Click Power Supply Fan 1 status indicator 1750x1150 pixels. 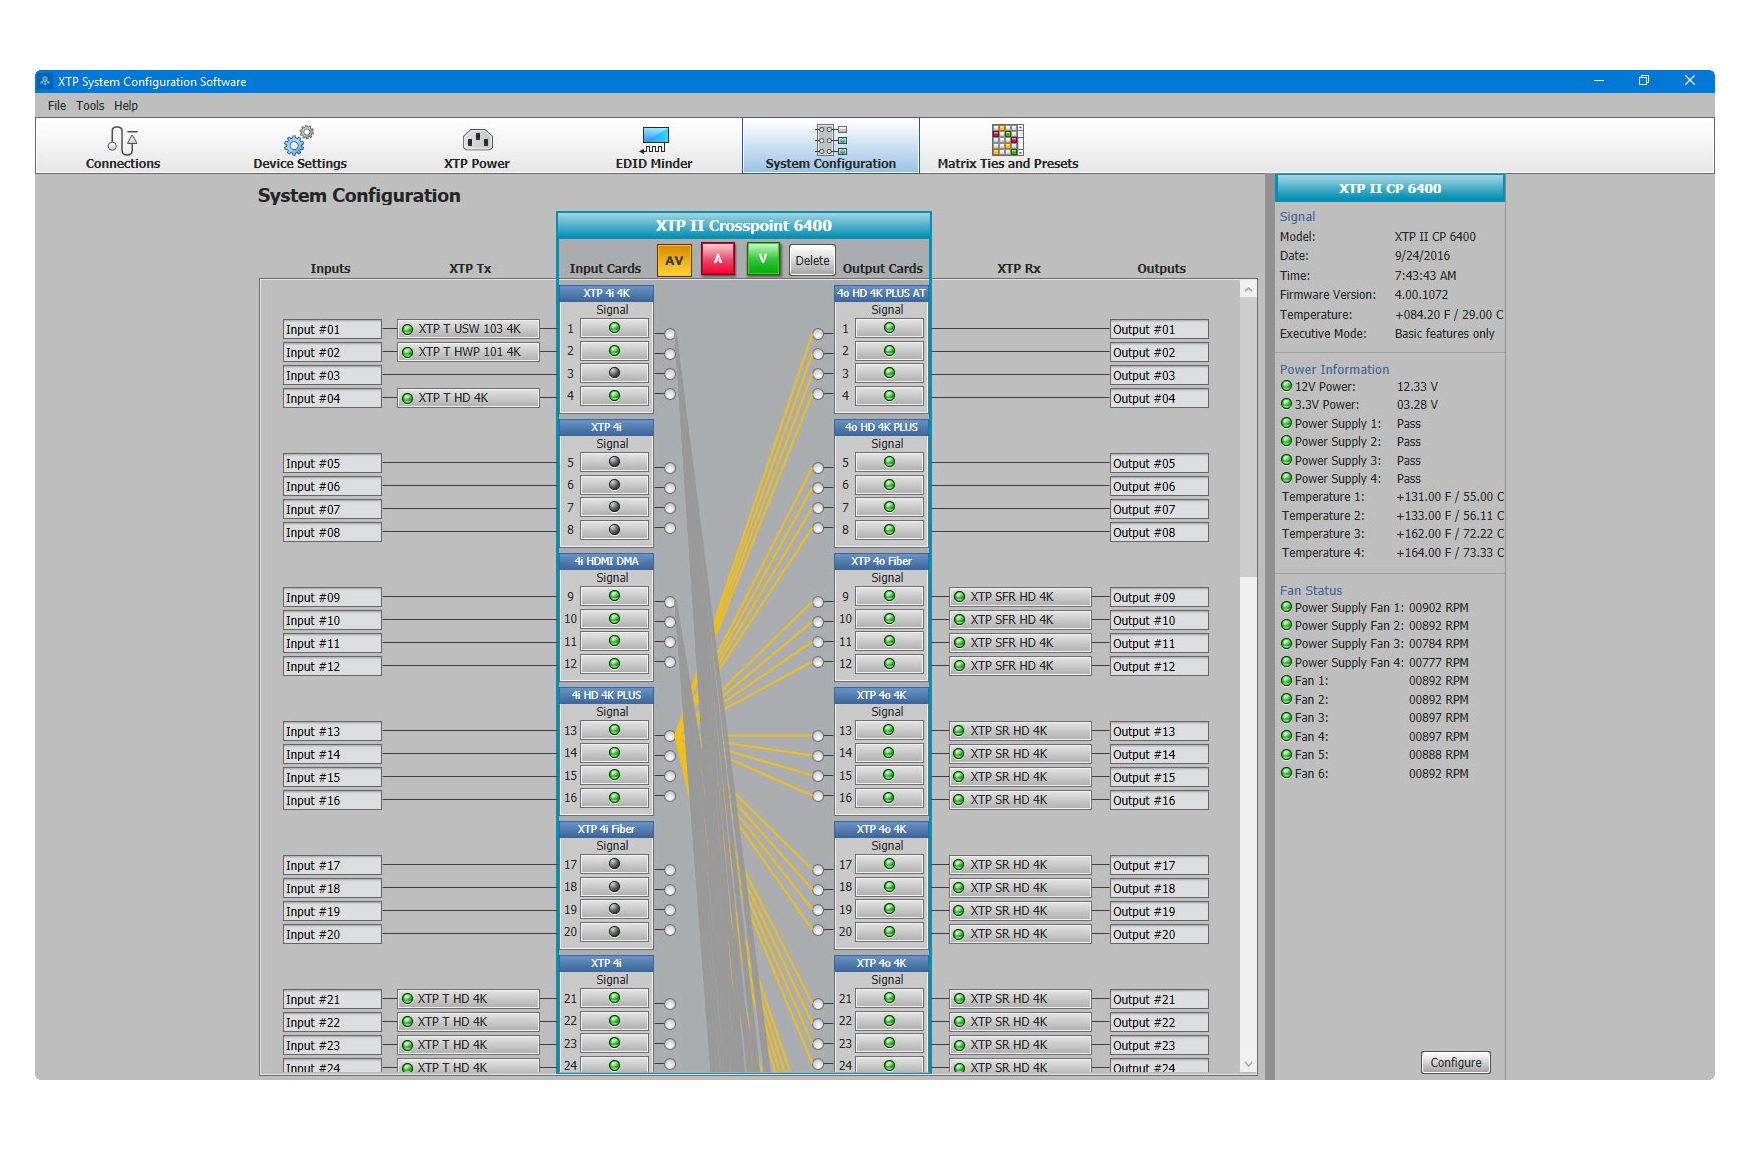(x=1287, y=607)
